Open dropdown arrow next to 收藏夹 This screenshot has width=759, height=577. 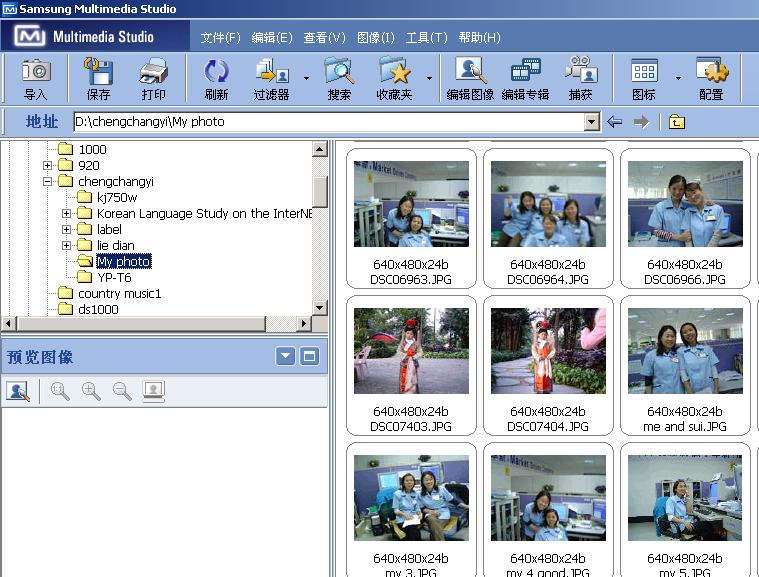(x=429, y=78)
